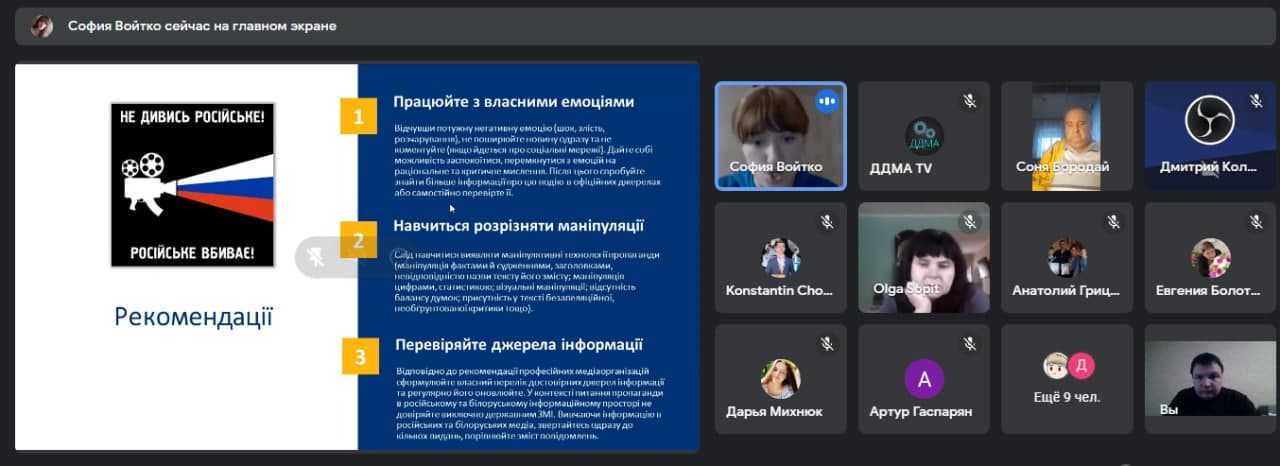Click the purple 'A' avatar of Артур Гаспарян
This screenshot has height=466, width=1280.
923,379
